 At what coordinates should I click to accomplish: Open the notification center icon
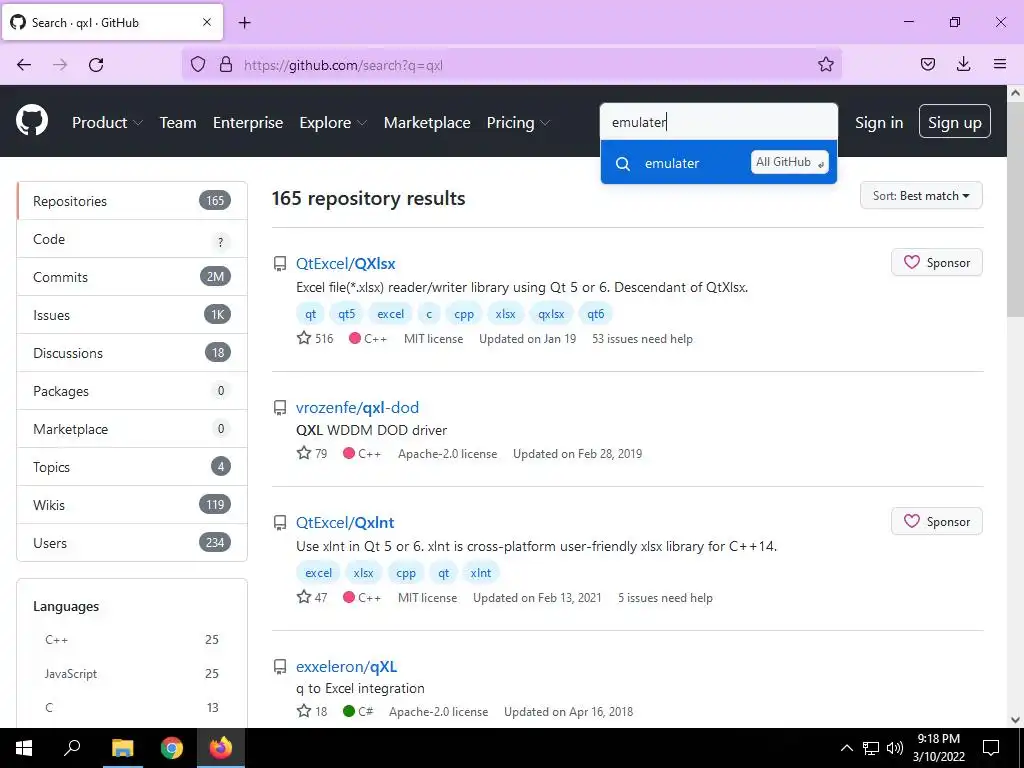[991, 748]
